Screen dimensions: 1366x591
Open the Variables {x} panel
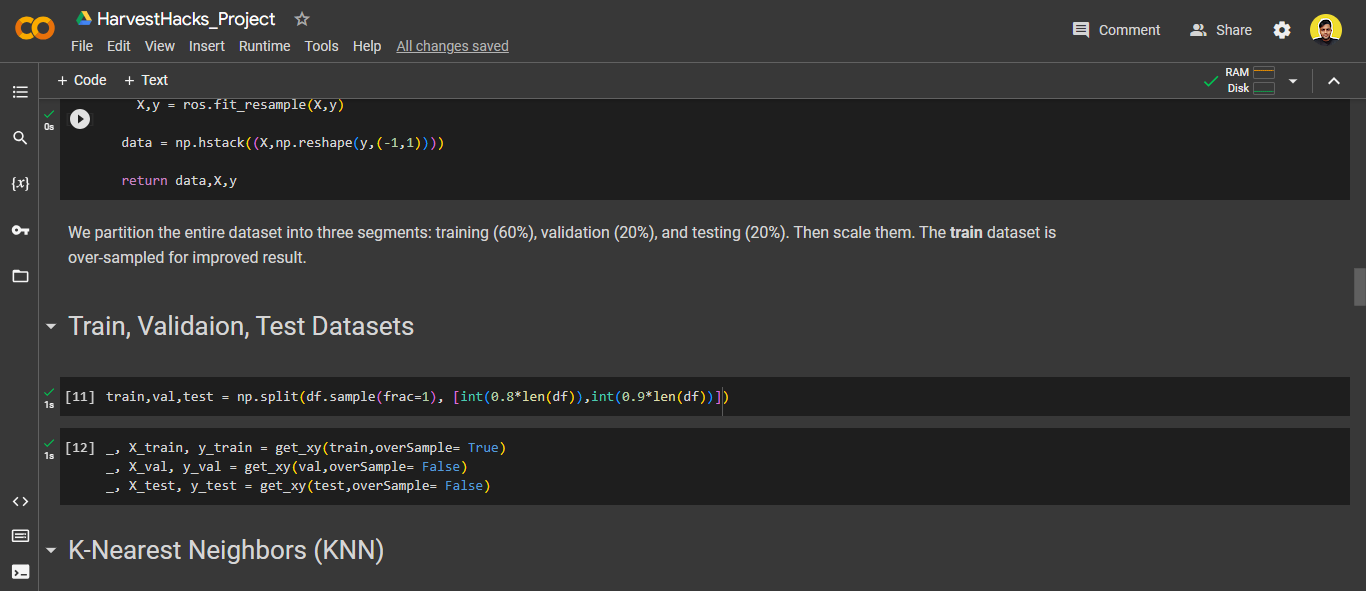tap(20, 184)
